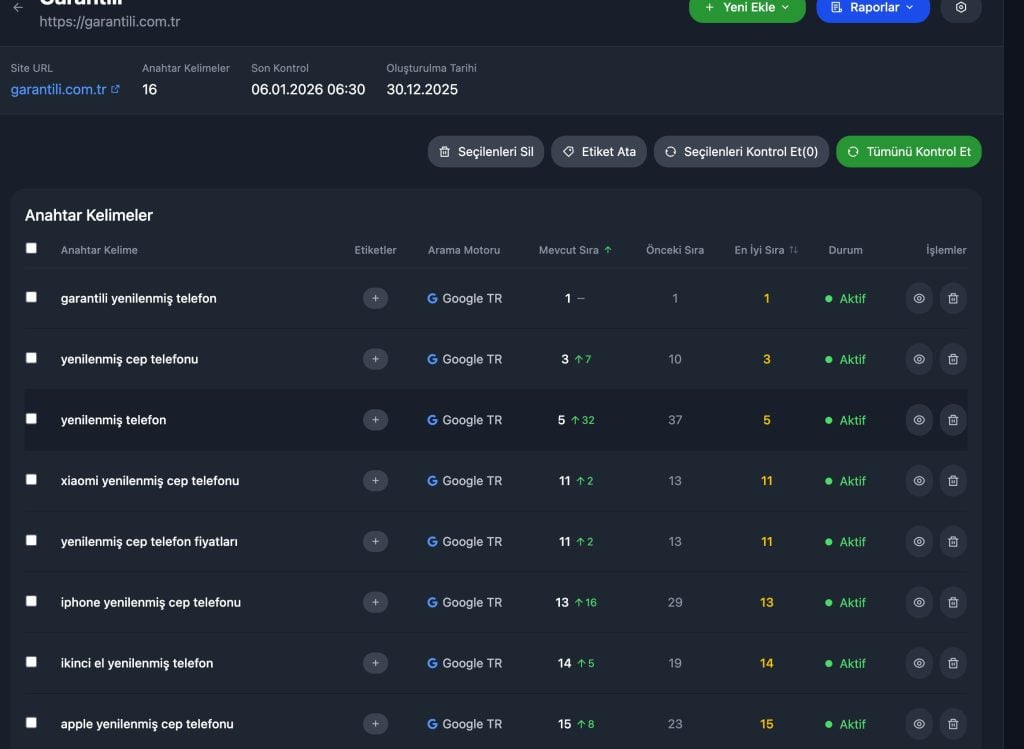This screenshot has width=1024, height=749.
Task: View details of 'yenilenmiş telefon' via eye icon
Action: (x=919, y=420)
